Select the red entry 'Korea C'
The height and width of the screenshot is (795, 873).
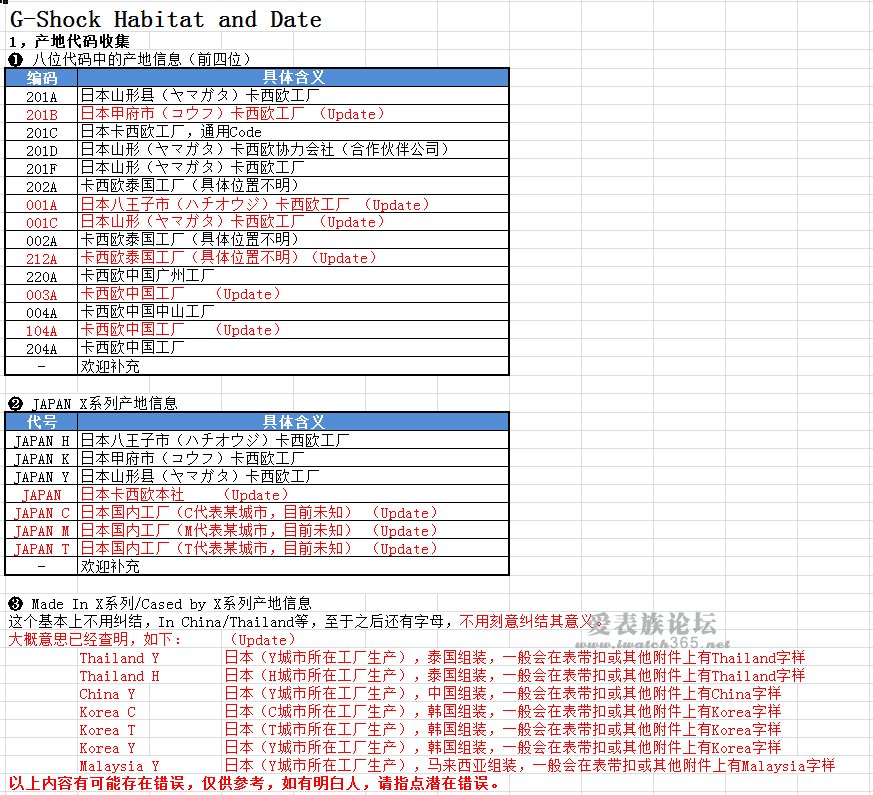tap(107, 711)
